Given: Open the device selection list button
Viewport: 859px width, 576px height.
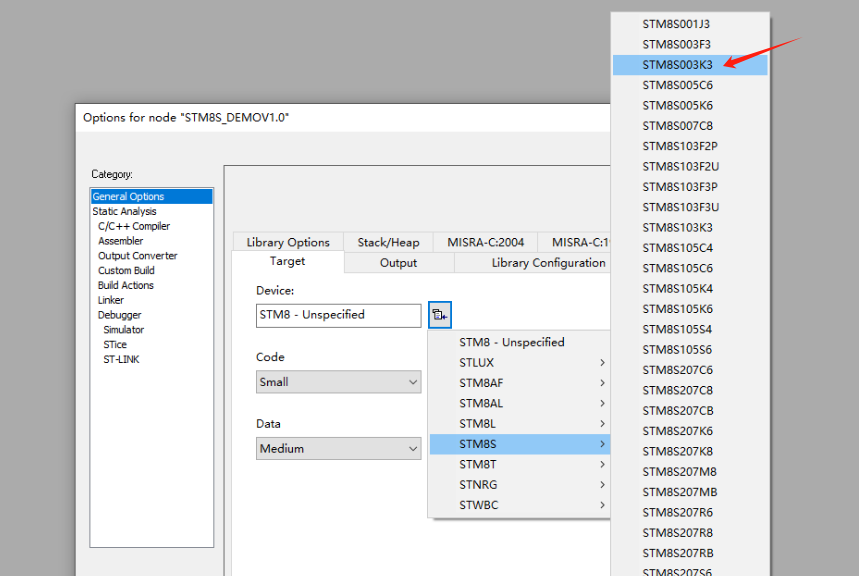Looking at the screenshot, I should pos(440,315).
